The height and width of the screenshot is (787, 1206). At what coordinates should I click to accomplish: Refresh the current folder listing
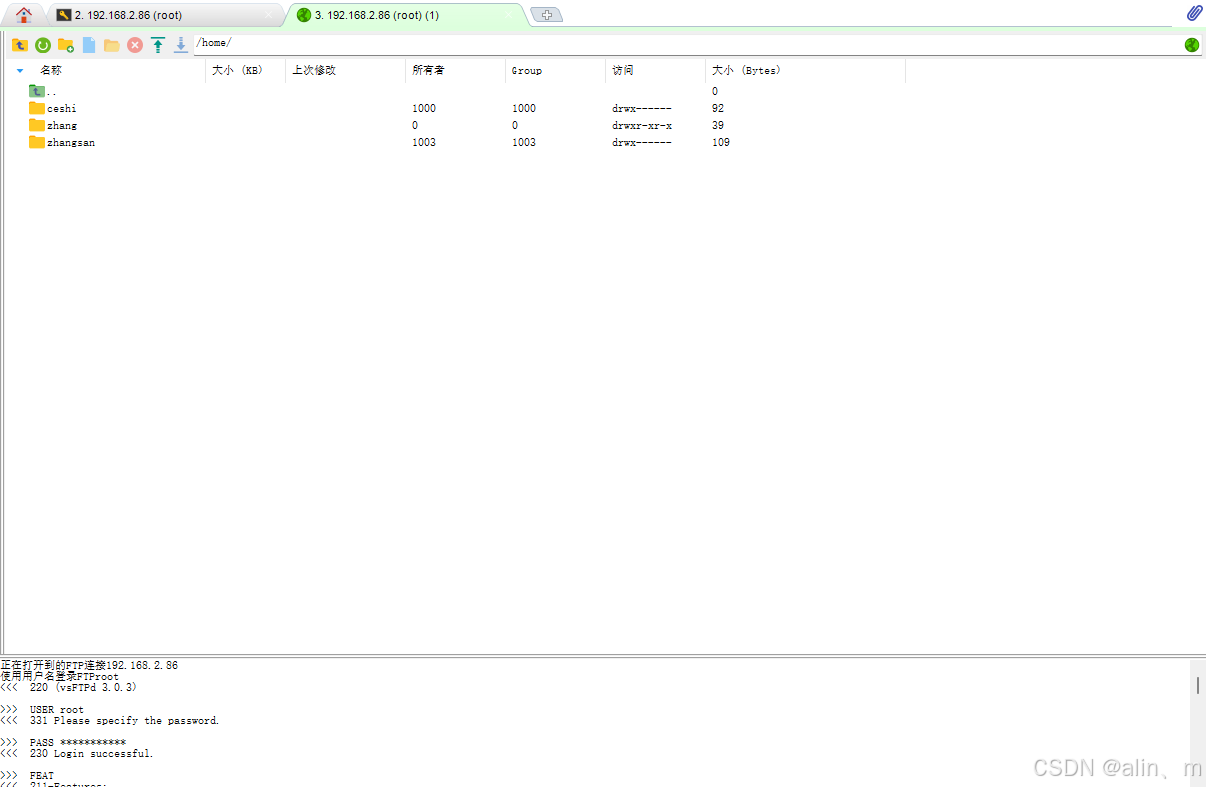(43, 45)
